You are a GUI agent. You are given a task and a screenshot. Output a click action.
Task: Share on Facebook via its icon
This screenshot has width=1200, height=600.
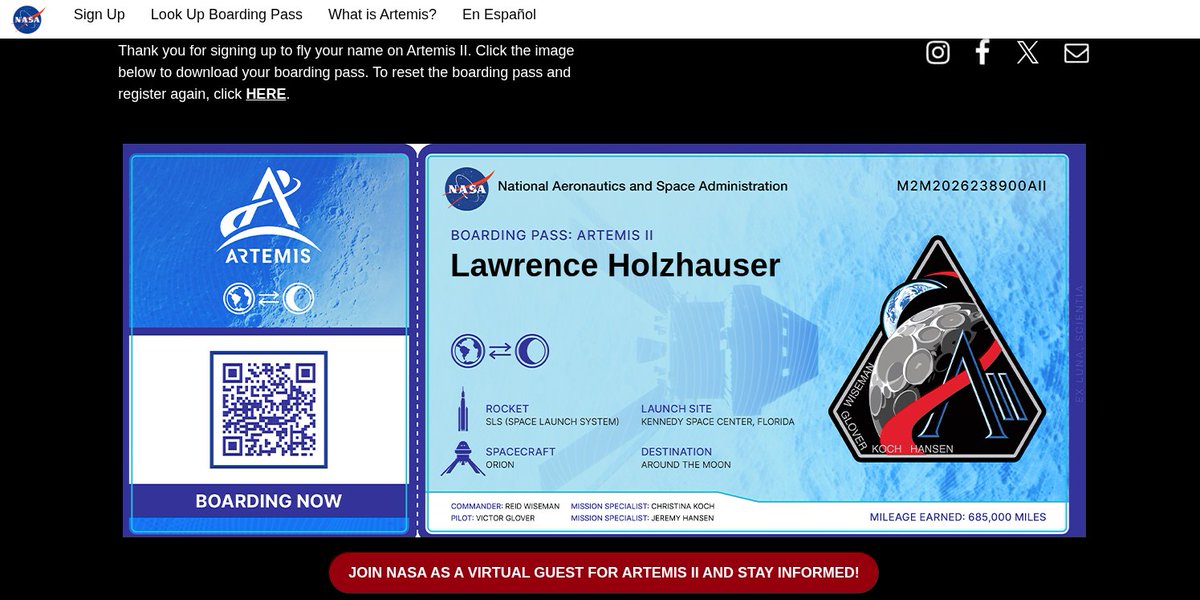click(982, 52)
